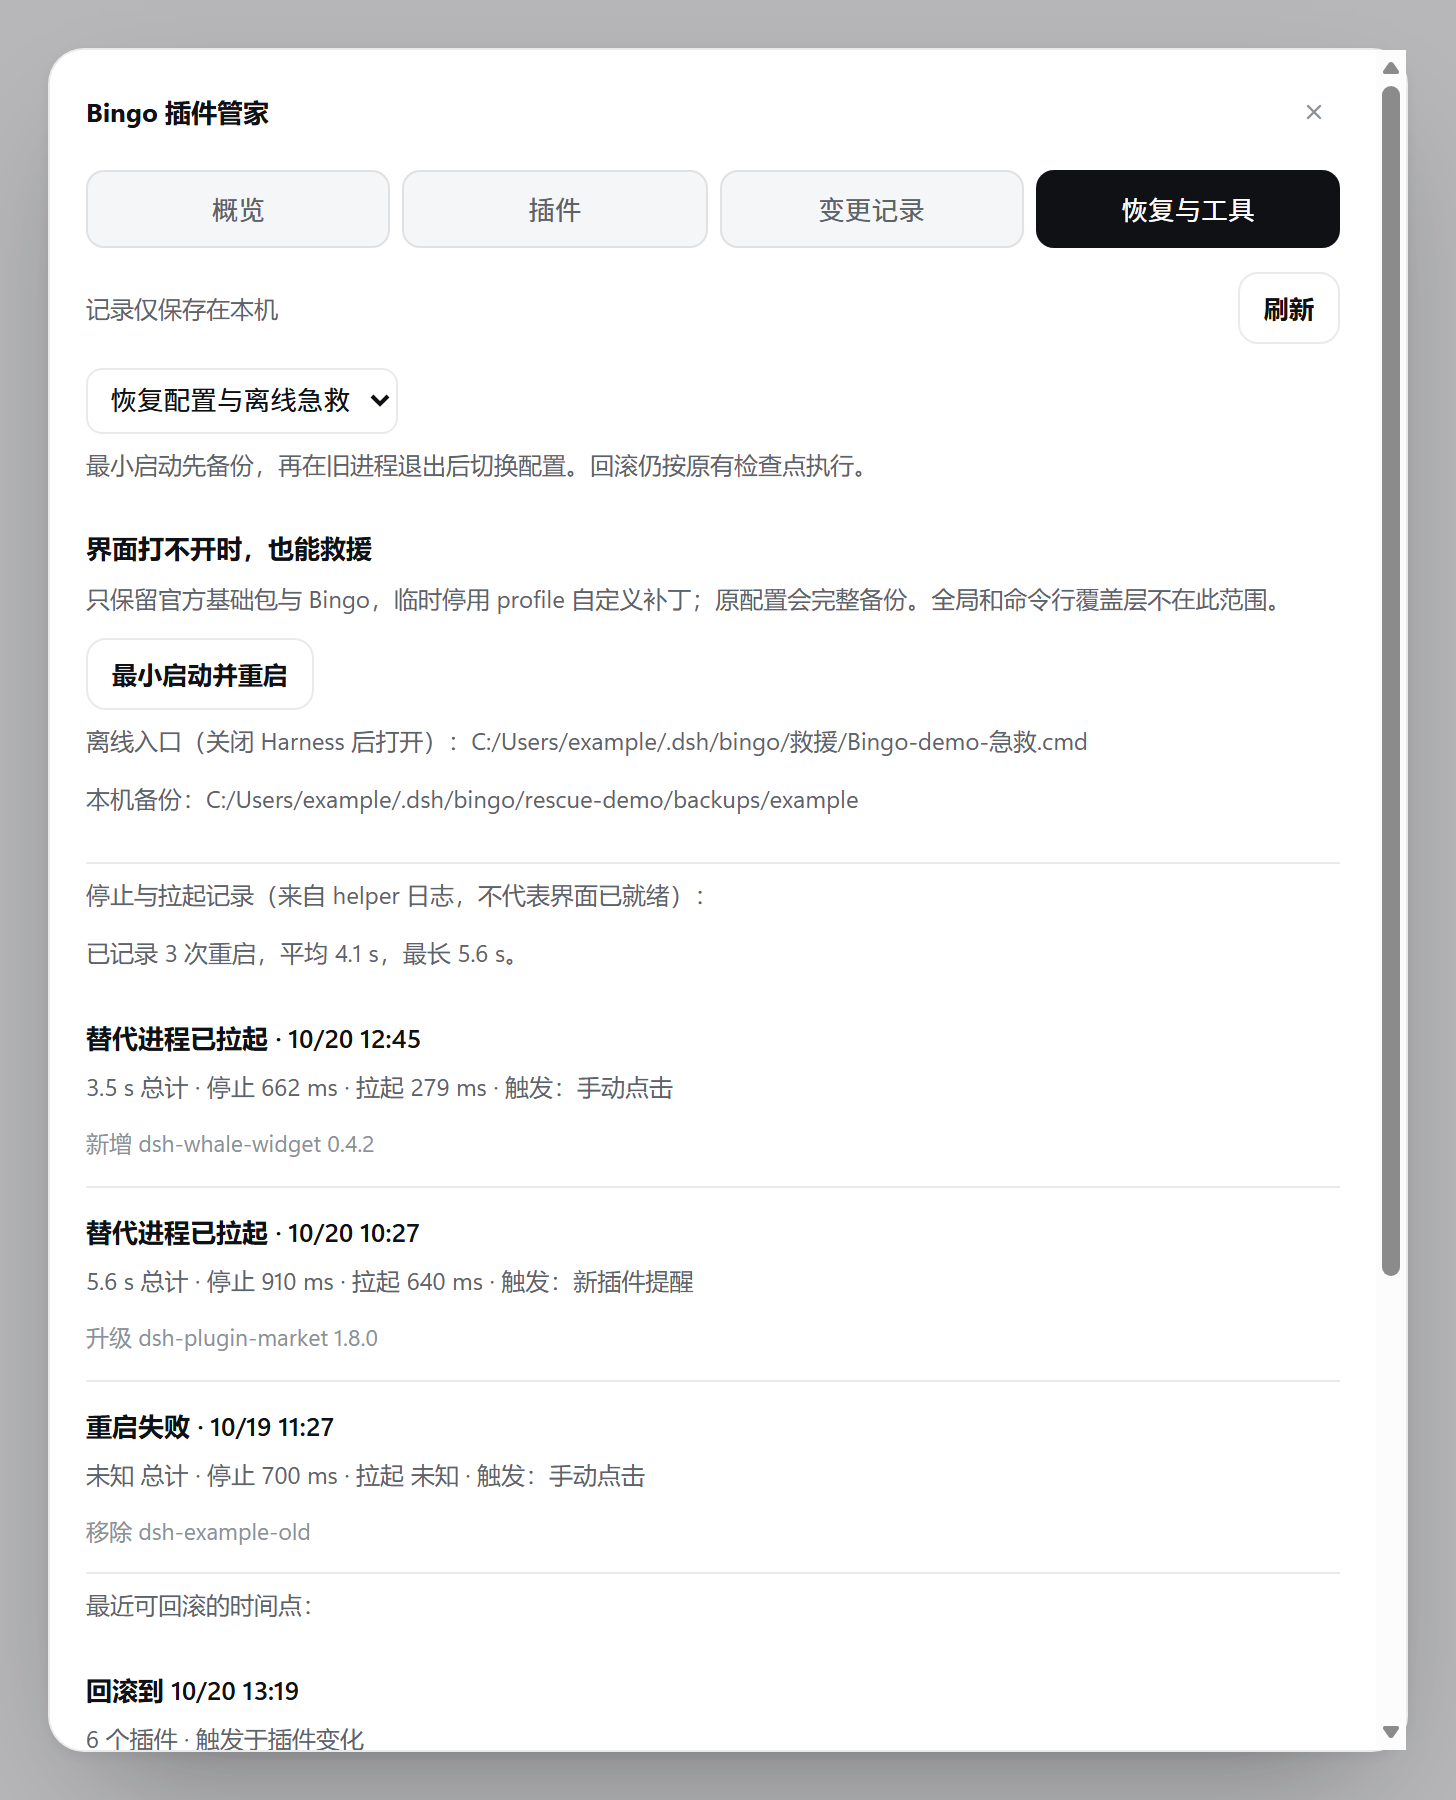This screenshot has width=1456, height=1800.
Task: Click the 已记录 3 次重启 summary line
Action: pyautogui.click(x=303, y=954)
